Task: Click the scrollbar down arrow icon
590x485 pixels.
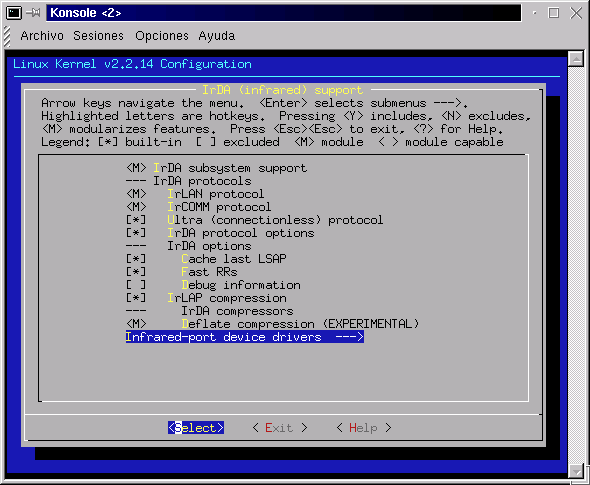Action: pyautogui.click(x=576, y=470)
